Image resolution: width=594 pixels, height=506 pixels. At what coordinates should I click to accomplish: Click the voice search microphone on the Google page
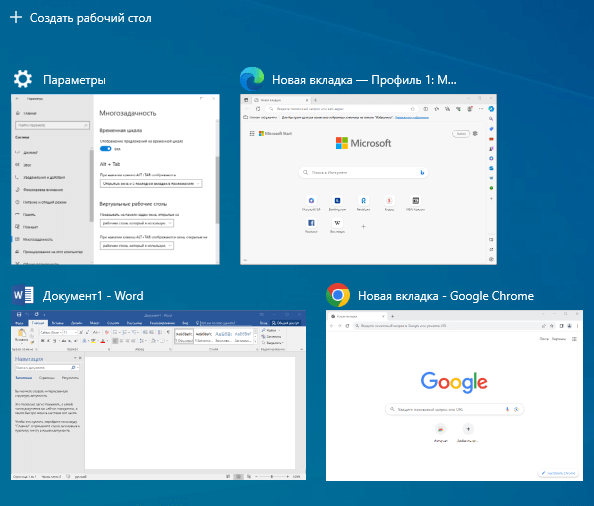point(507,409)
